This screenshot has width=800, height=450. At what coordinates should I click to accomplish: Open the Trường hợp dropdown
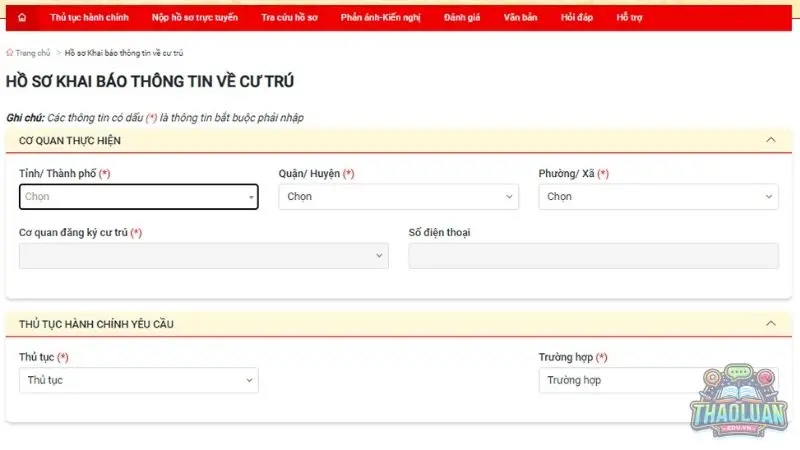[x=658, y=380]
